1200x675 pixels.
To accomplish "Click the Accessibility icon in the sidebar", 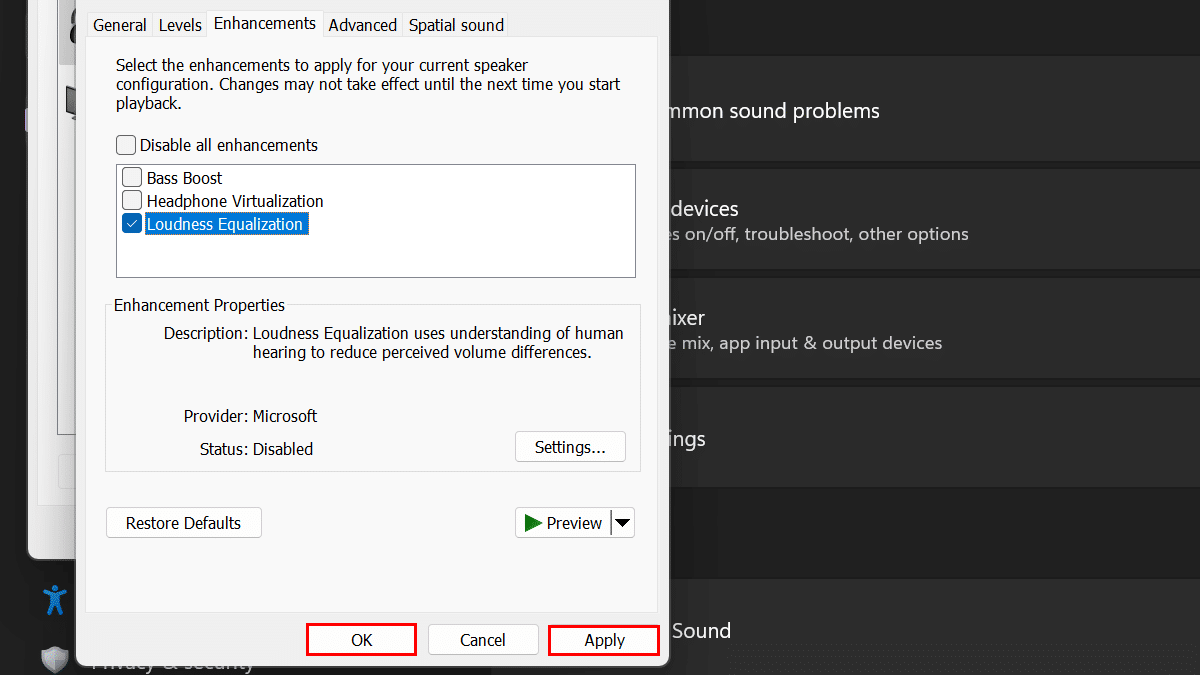I will [55, 599].
